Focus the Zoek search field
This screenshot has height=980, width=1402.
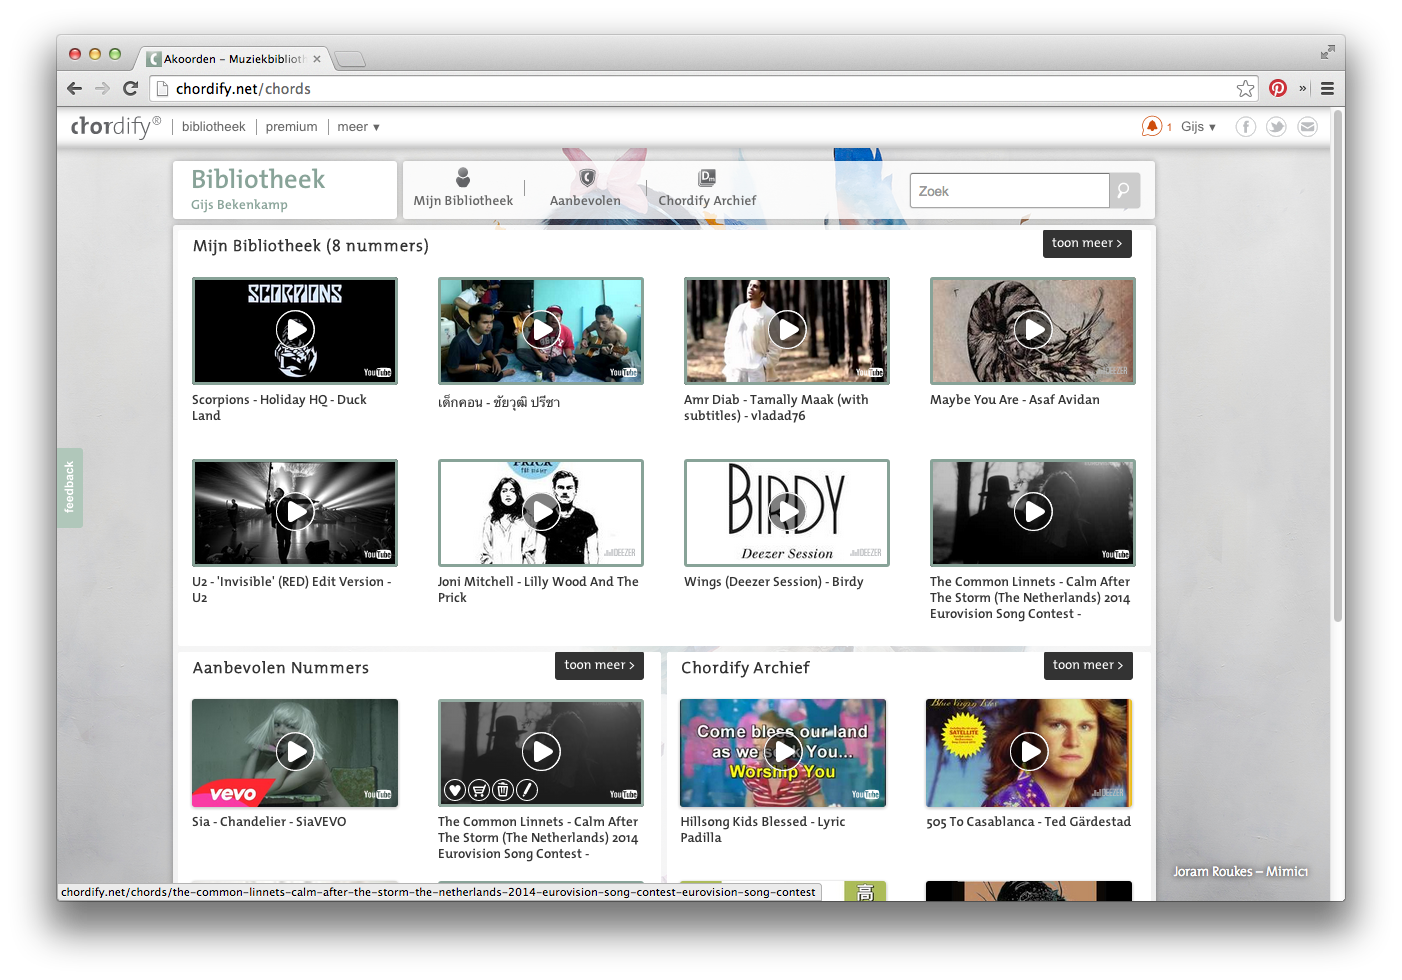click(1009, 190)
